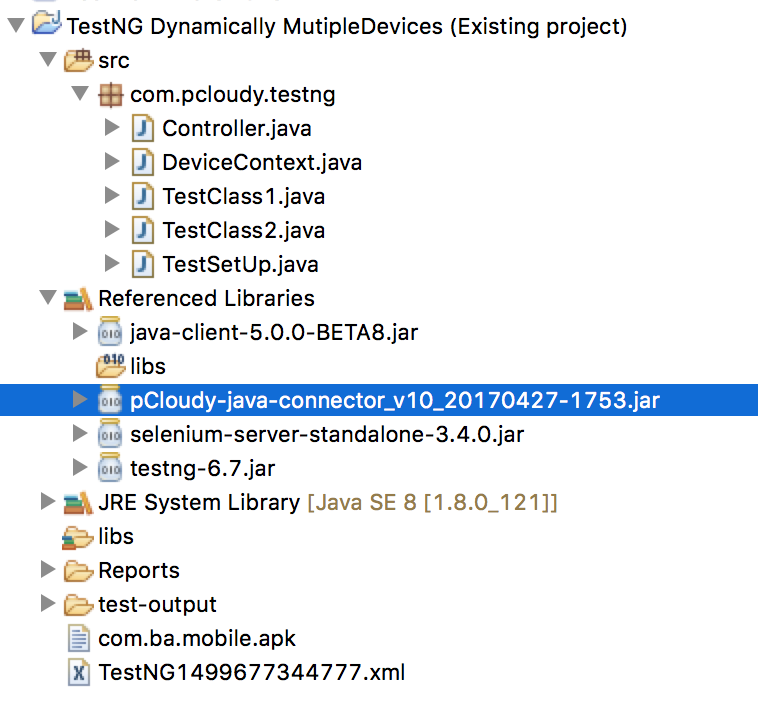762x726 pixels.
Task: Open TestNG1499677344777.xml
Action: tap(252, 673)
